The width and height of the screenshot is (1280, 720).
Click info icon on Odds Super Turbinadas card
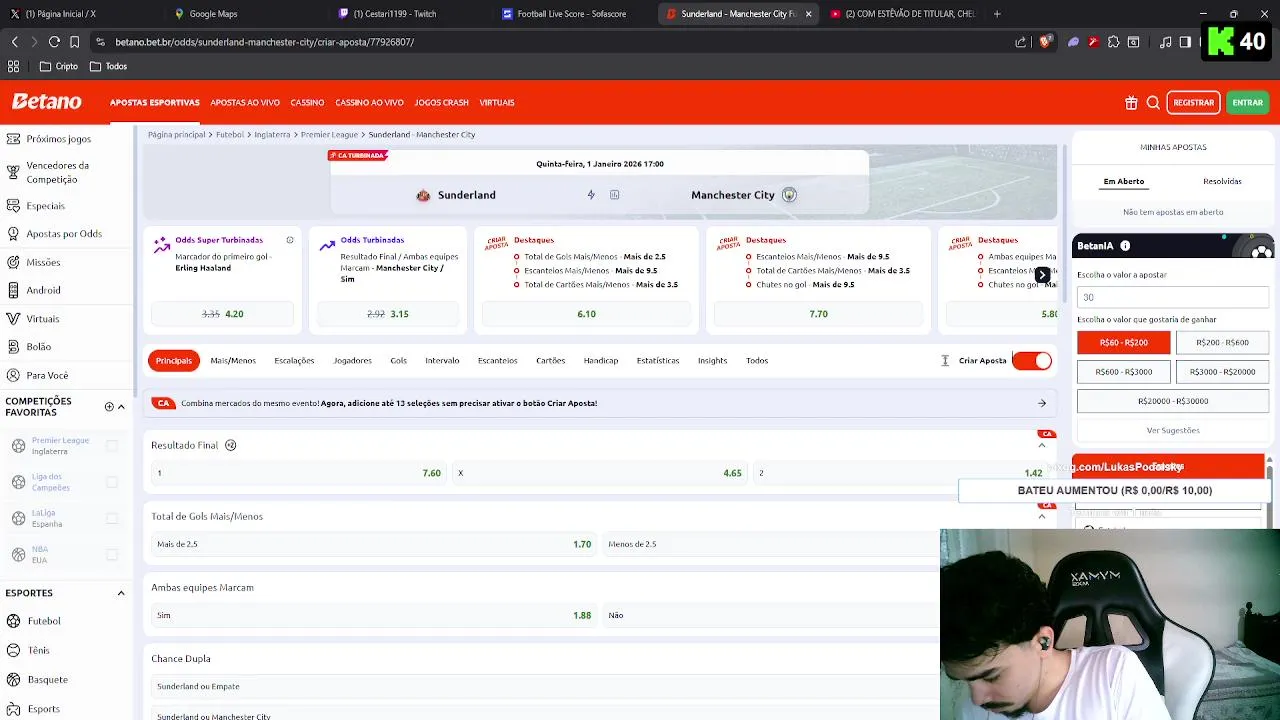[290, 240]
